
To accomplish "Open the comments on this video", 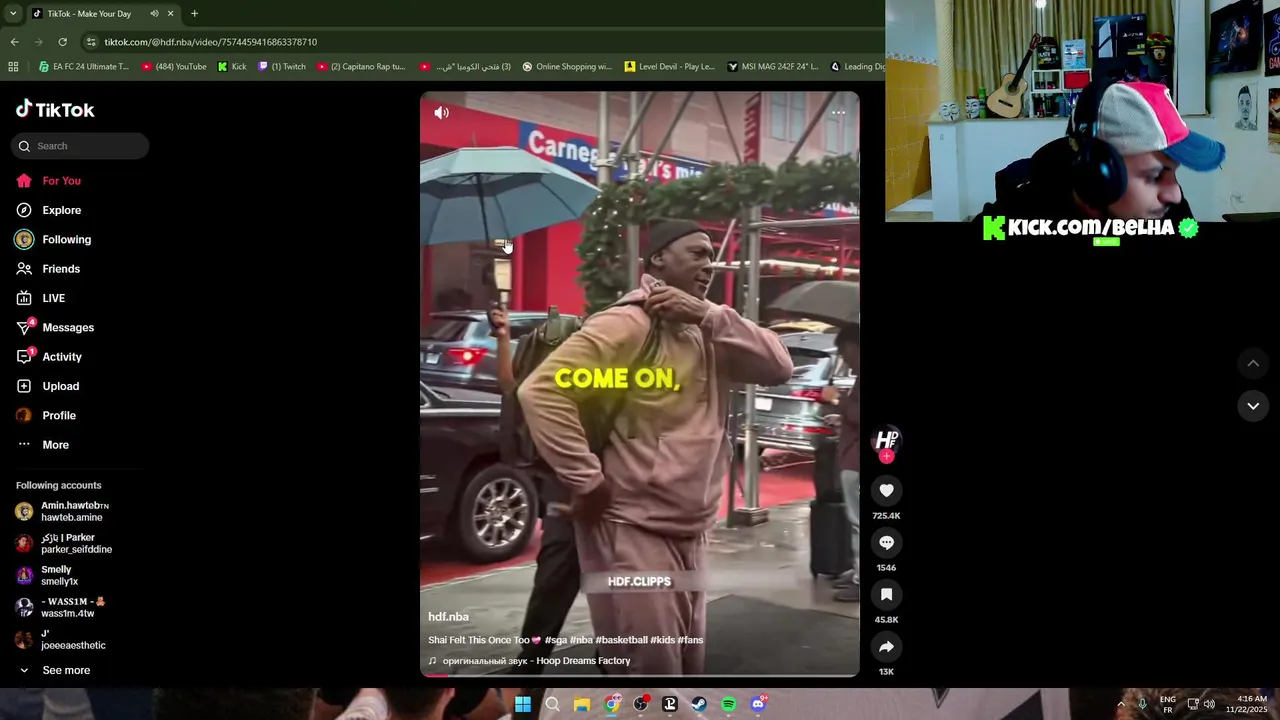I will 886,542.
